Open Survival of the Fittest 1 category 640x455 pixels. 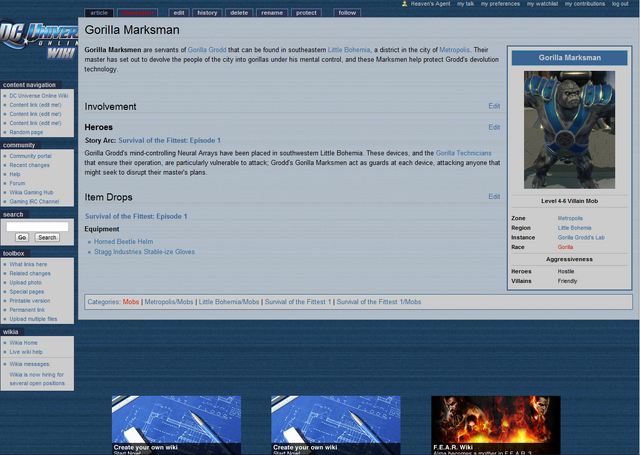[x=298, y=302]
